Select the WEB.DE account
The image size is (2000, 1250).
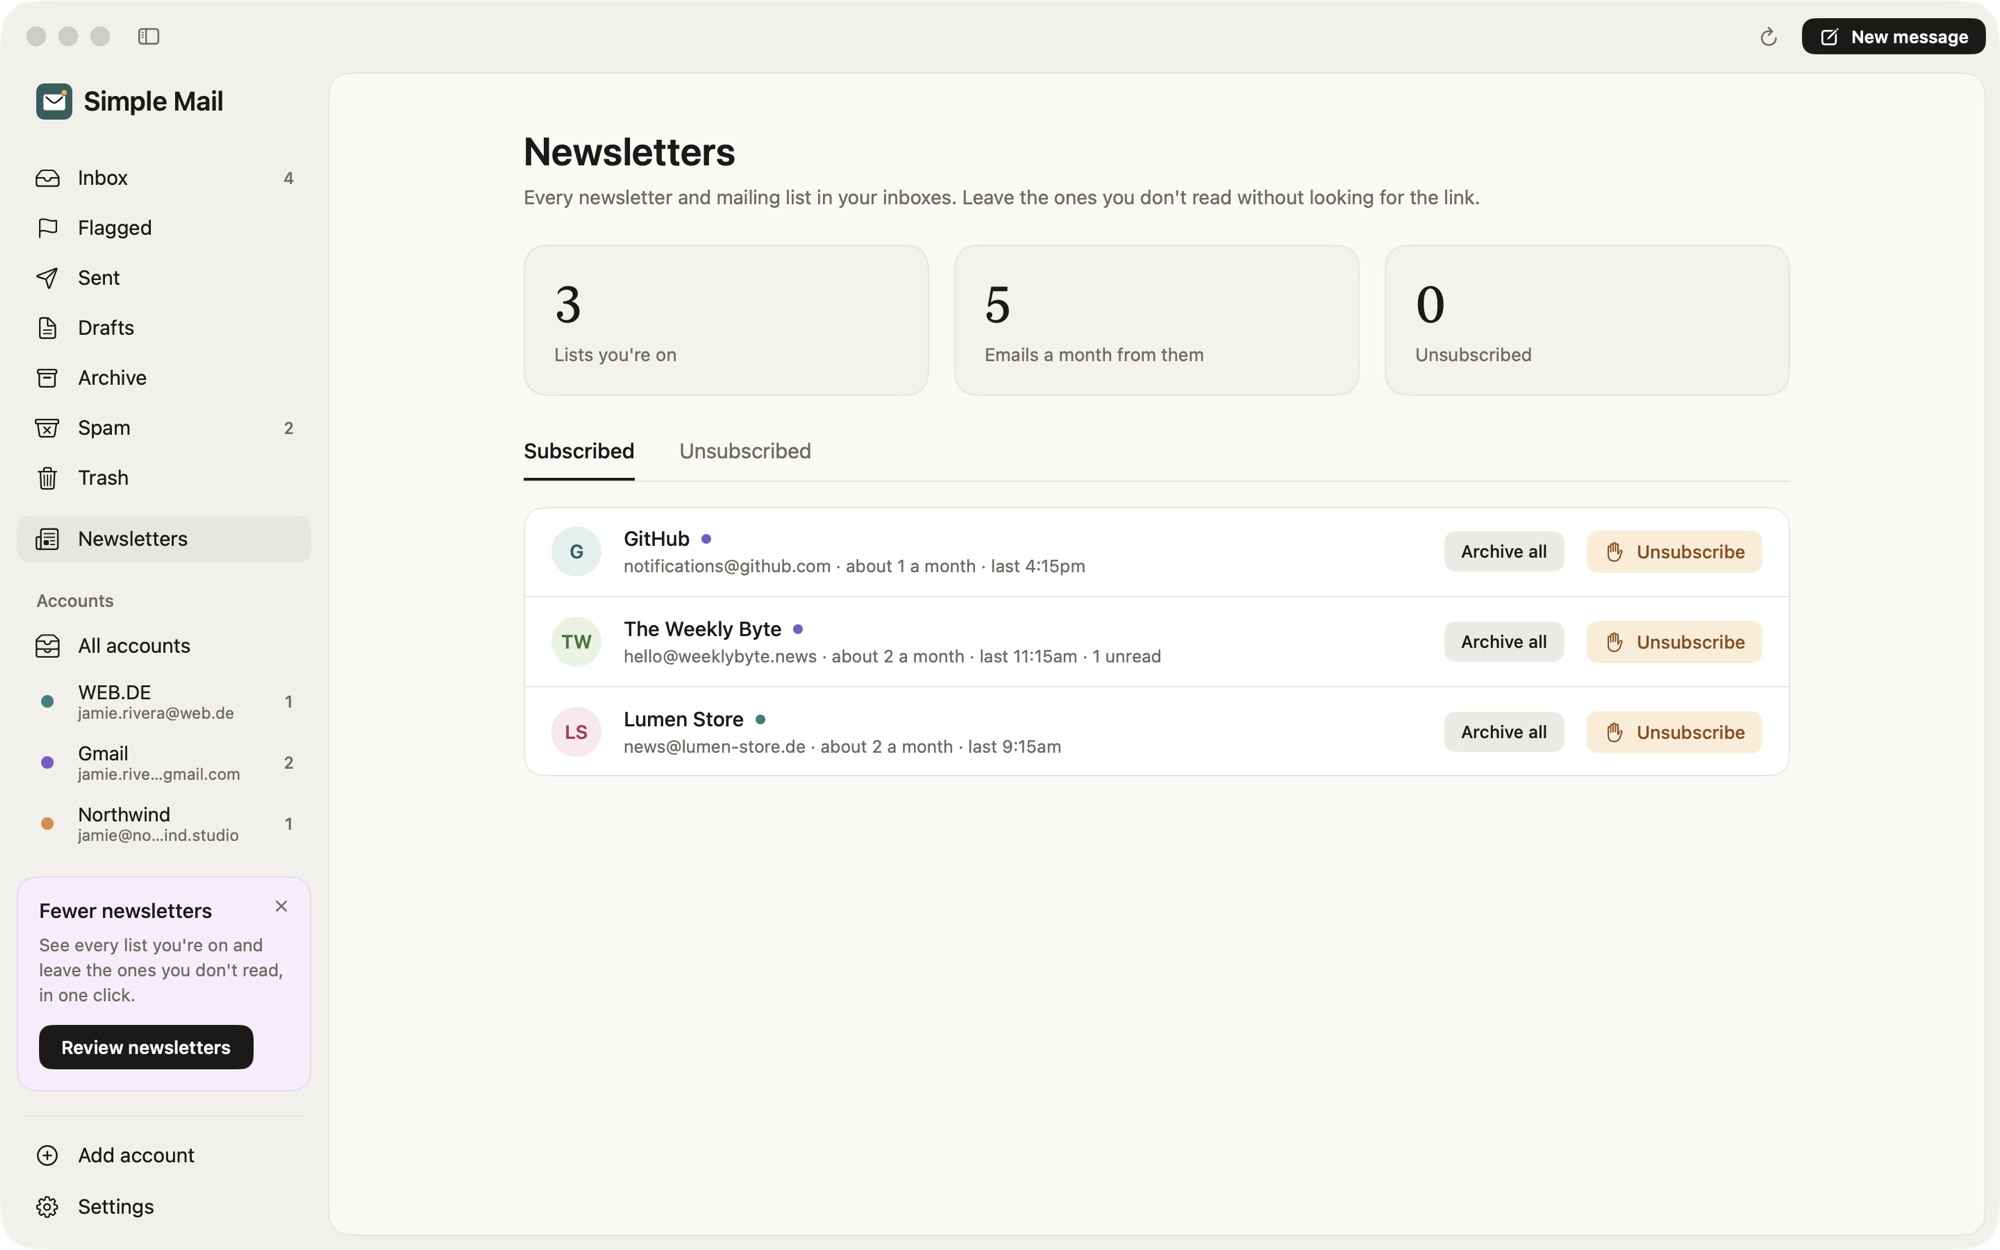coord(164,702)
